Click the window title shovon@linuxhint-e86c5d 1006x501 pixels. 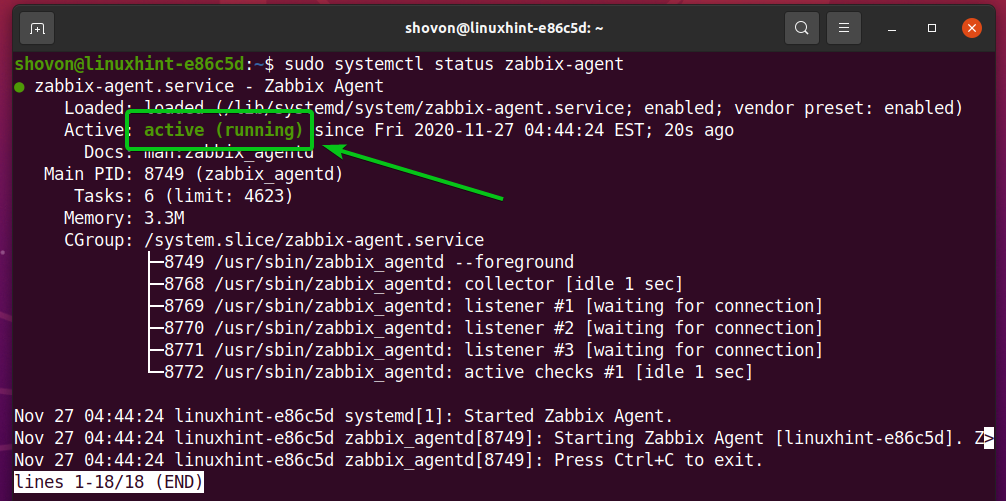pyautogui.click(x=502, y=28)
